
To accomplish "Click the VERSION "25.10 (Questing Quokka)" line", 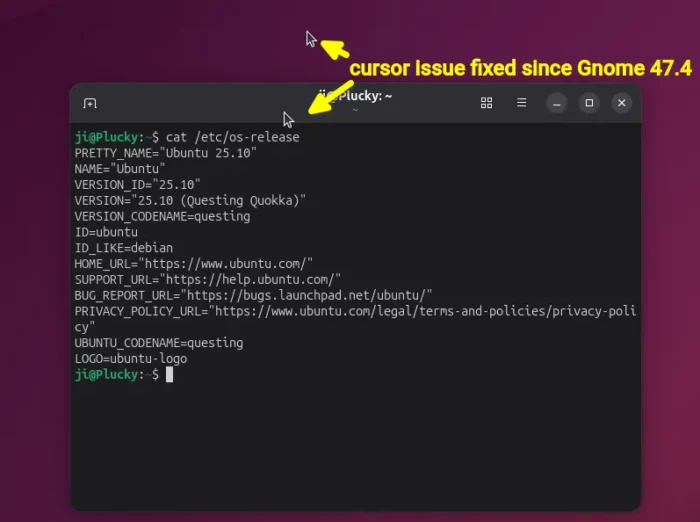I will tap(190, 200).
